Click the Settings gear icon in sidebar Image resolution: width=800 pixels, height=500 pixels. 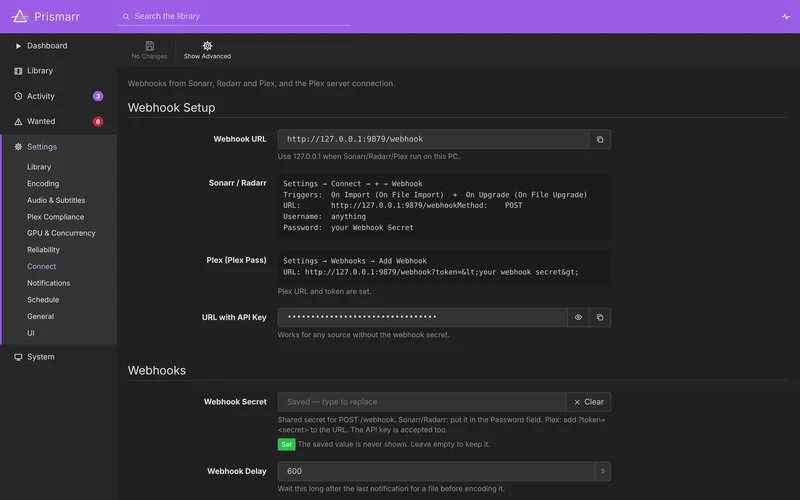pos(18,147)
